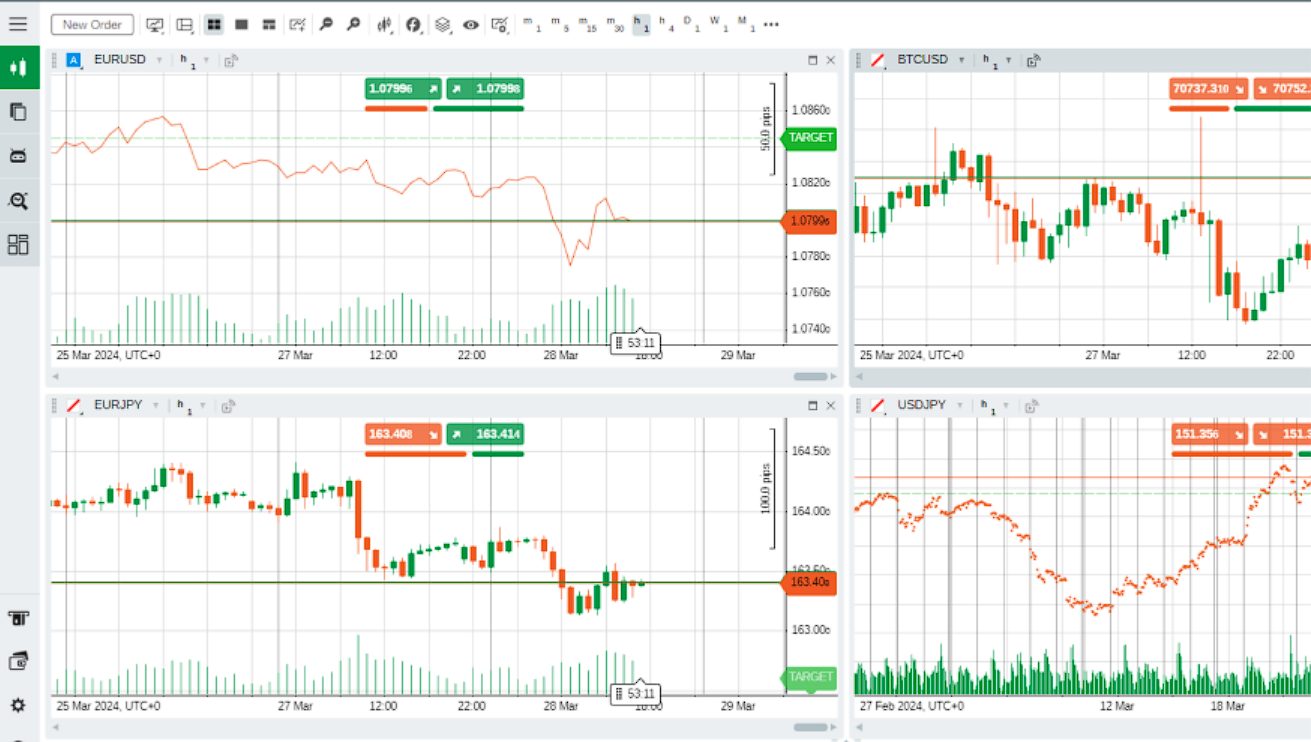Select the m1 timeframe
The image size is (1311, 742).
tap(532, 24)
